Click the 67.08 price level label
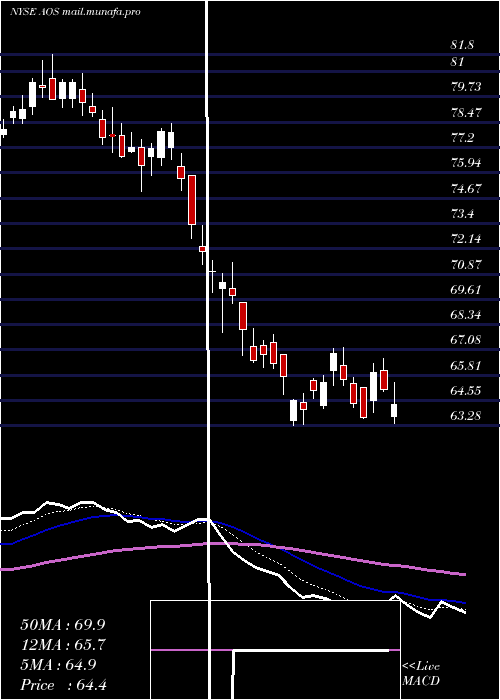500x700 pixels. point(466,340)
